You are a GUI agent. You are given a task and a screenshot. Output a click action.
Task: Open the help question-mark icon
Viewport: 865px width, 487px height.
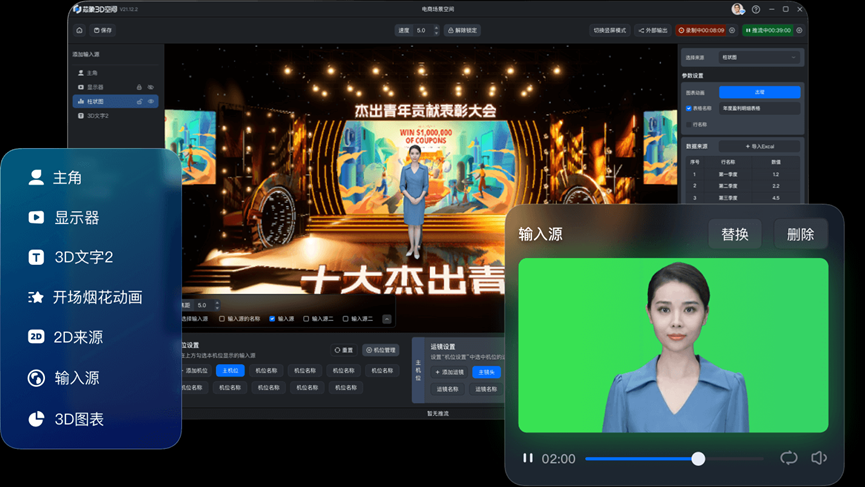click(x=756, y=9)
